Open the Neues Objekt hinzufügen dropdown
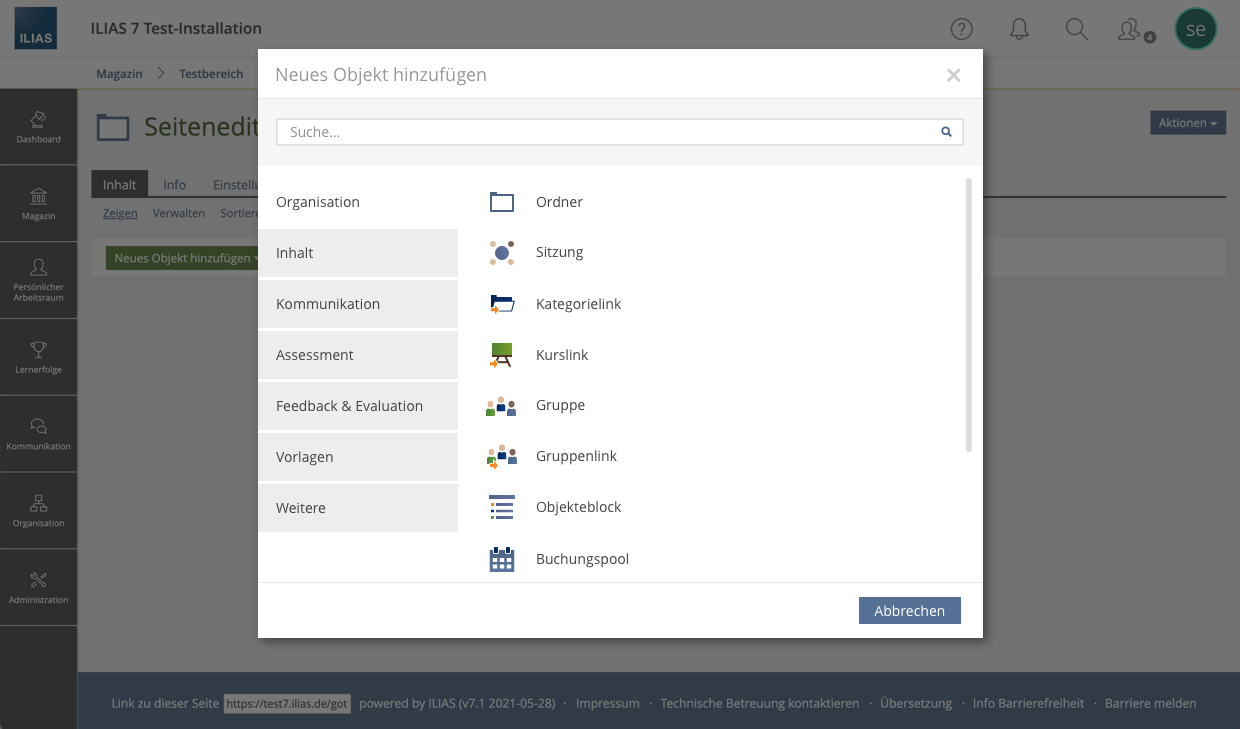The height and width of the screenshot is (729, 1240). 185,257
